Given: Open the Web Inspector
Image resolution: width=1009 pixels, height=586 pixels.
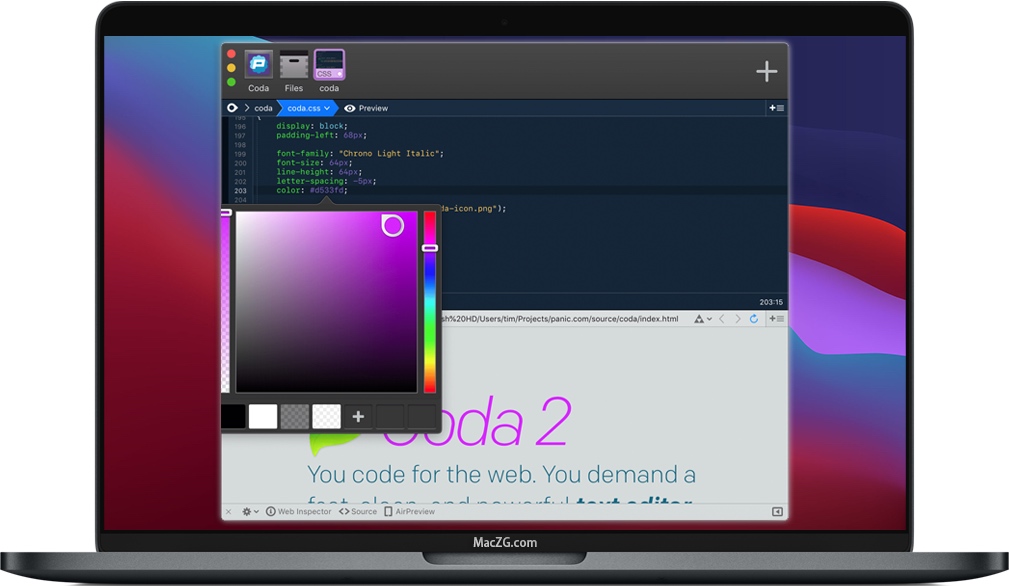Looking at the screenshot, I should [x=303, y=510].
